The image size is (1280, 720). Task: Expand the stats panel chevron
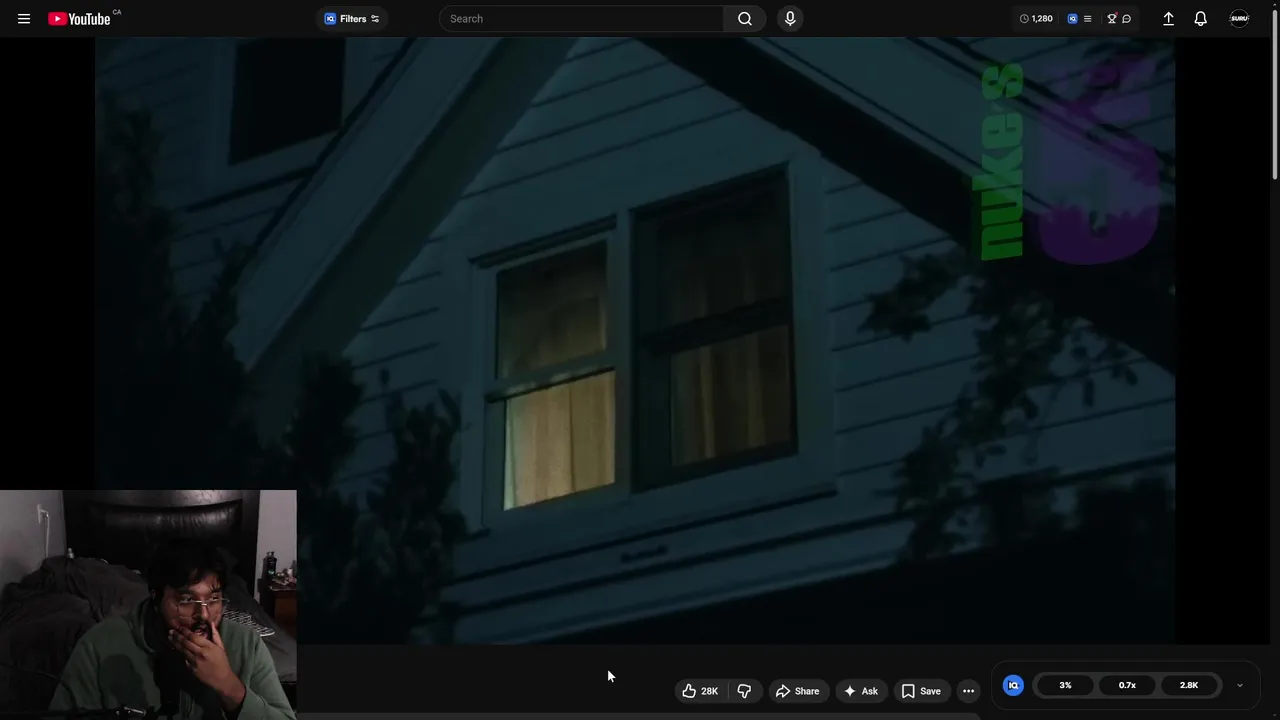pyautogui.click(x=1240, y=685)
